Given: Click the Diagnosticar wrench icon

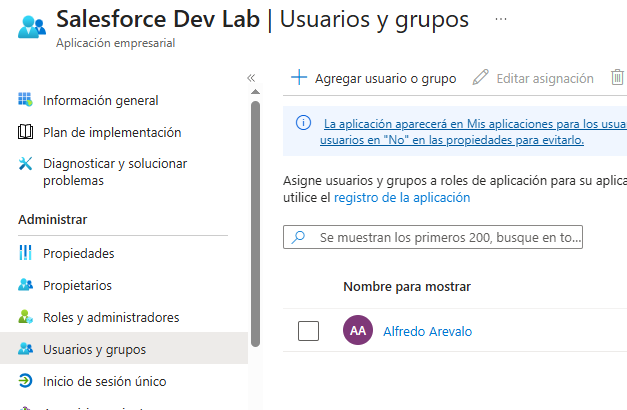Looking at the screenshot, I should click(25, 163).
